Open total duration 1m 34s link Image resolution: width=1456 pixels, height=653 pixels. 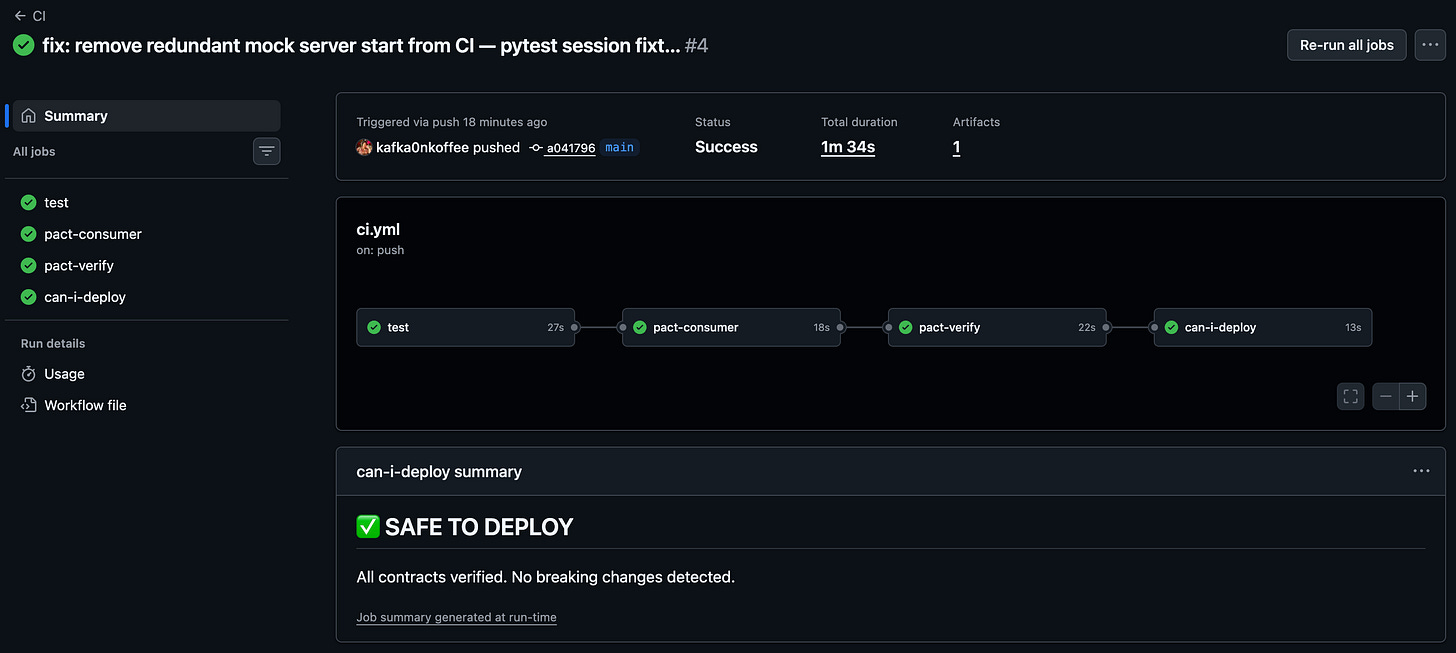(848, 147)
